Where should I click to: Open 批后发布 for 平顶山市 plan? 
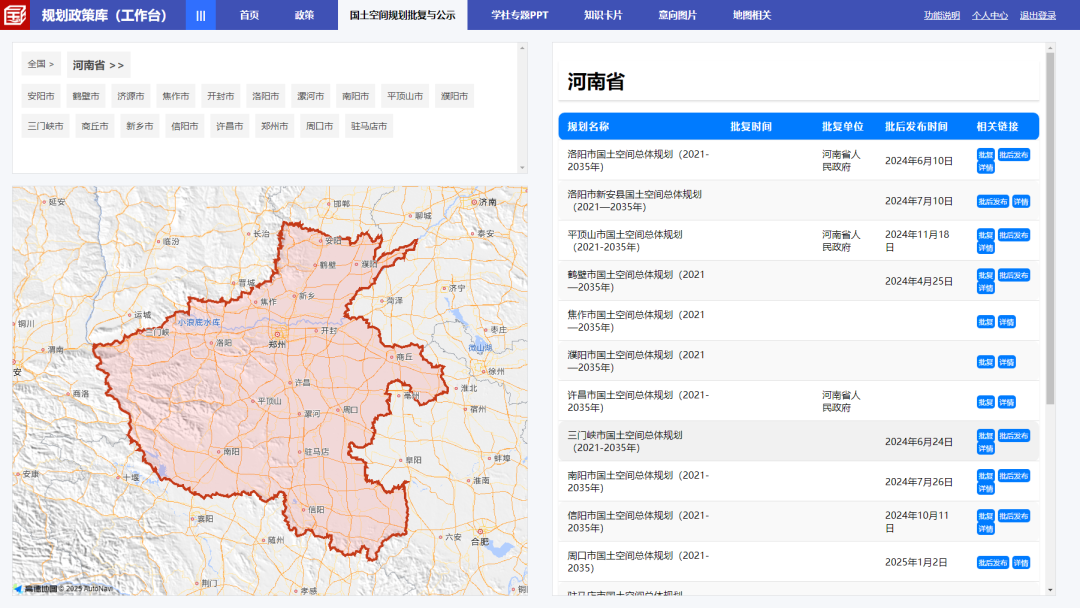coord(1014,235)
